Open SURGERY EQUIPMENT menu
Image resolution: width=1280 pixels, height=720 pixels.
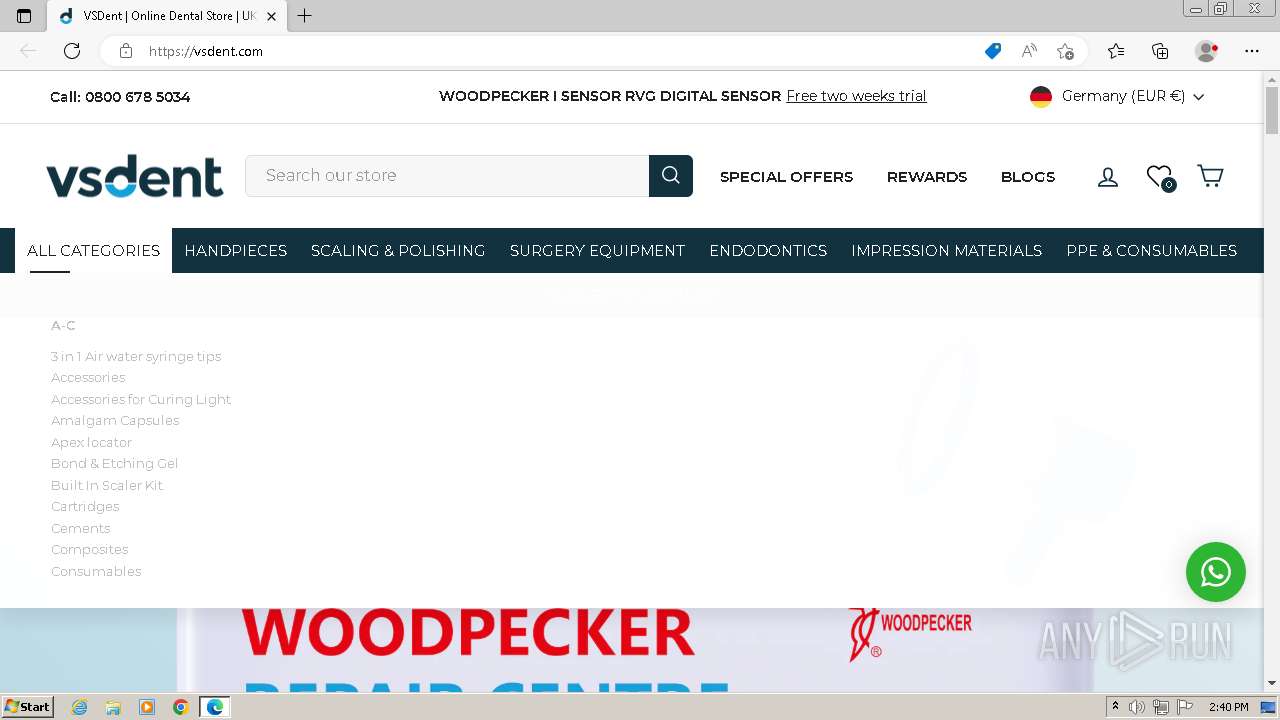click(x=597, y=251)
